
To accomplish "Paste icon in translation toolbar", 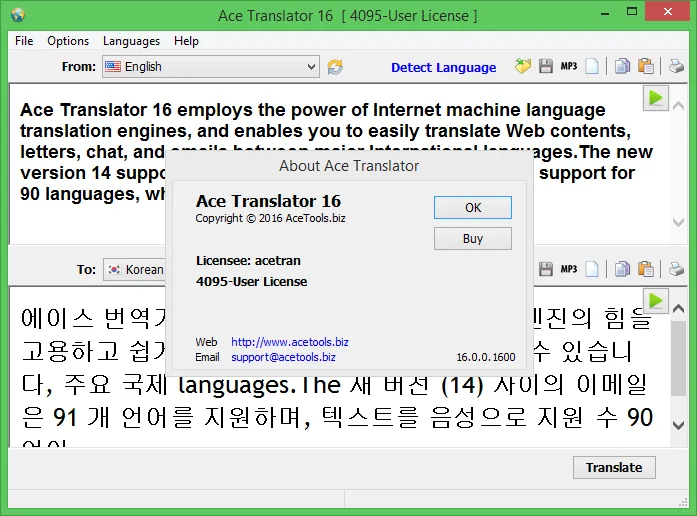I will tap(645, 269).
